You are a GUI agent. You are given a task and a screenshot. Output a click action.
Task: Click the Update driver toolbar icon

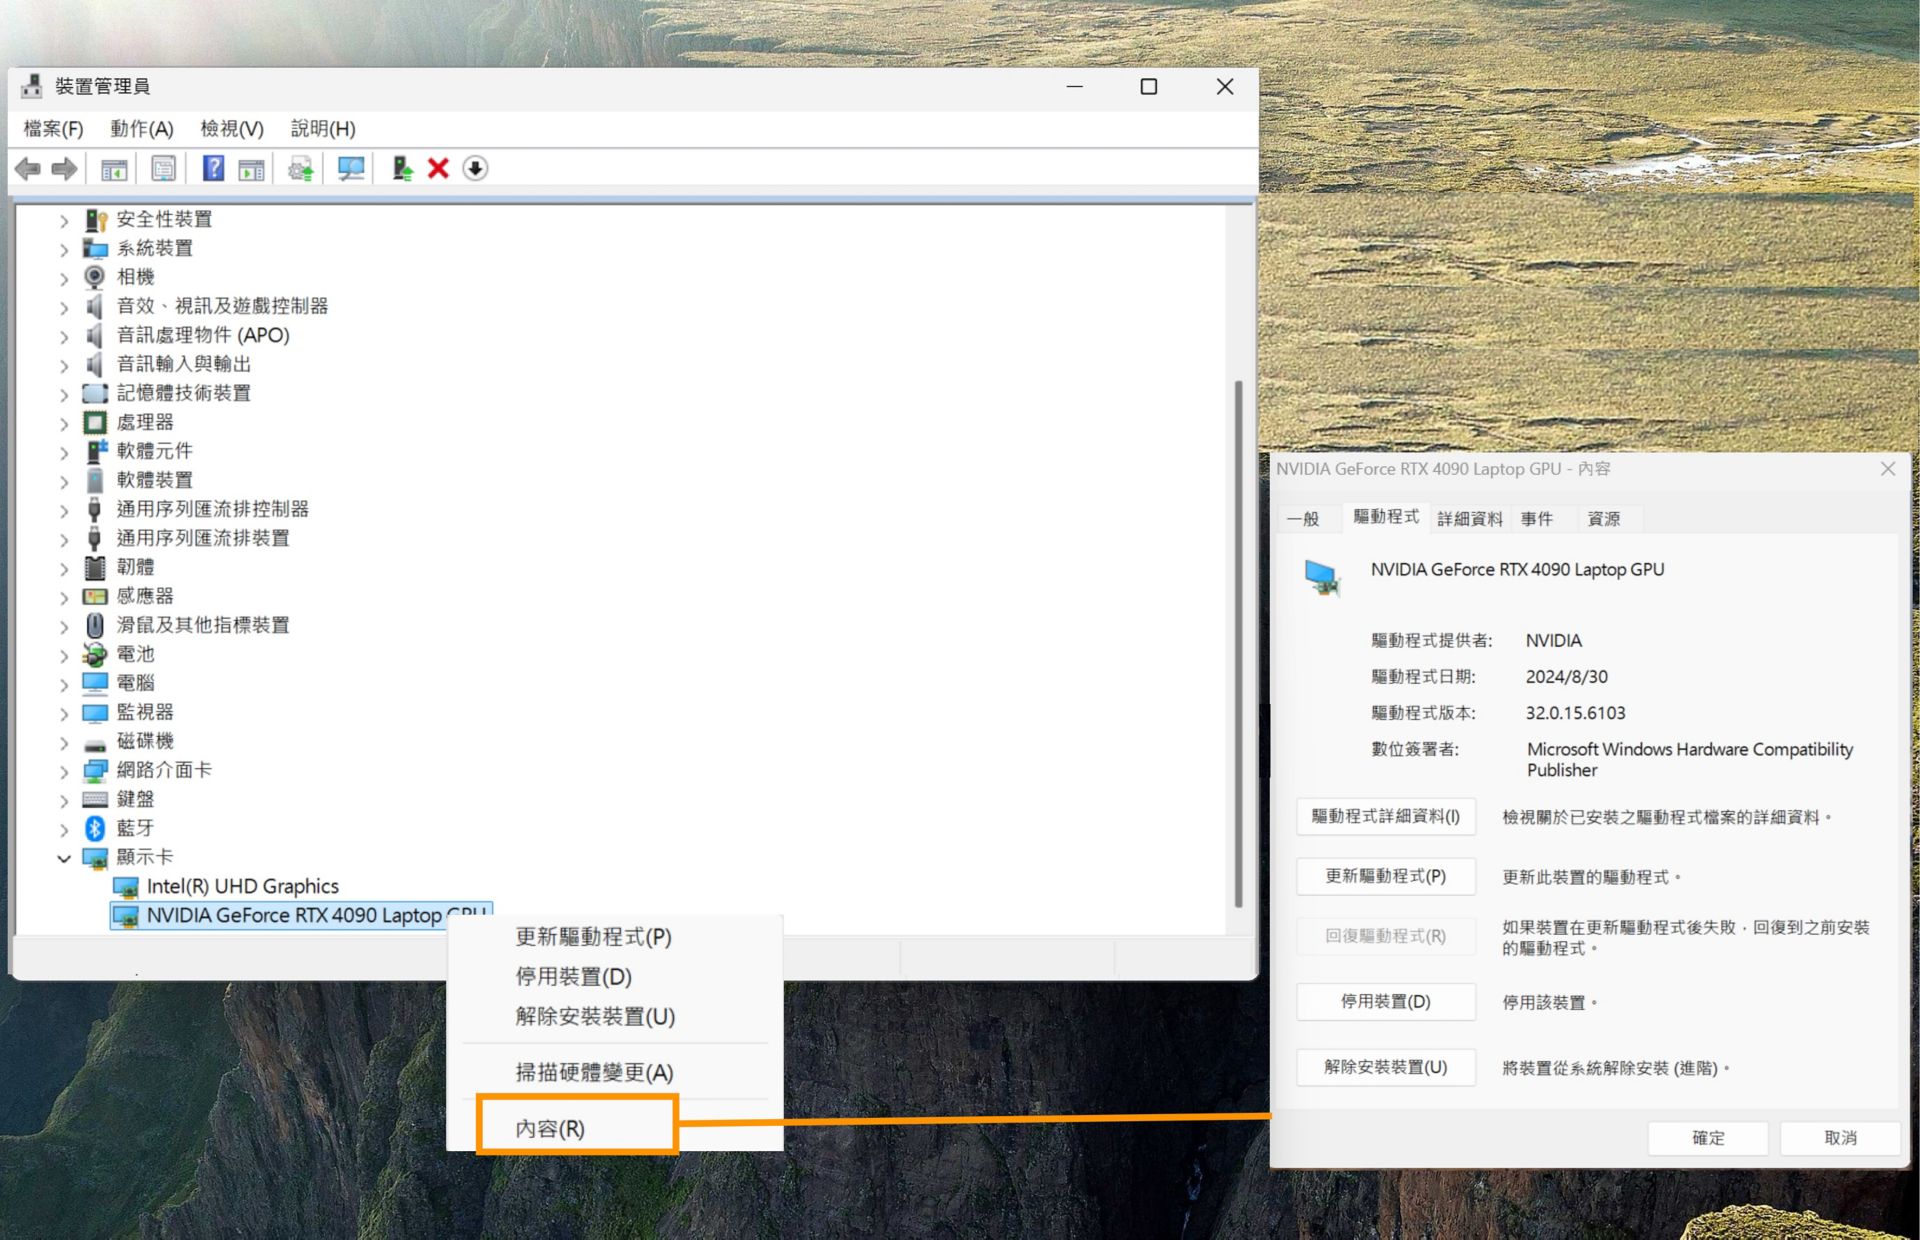[x=299, y=168]
